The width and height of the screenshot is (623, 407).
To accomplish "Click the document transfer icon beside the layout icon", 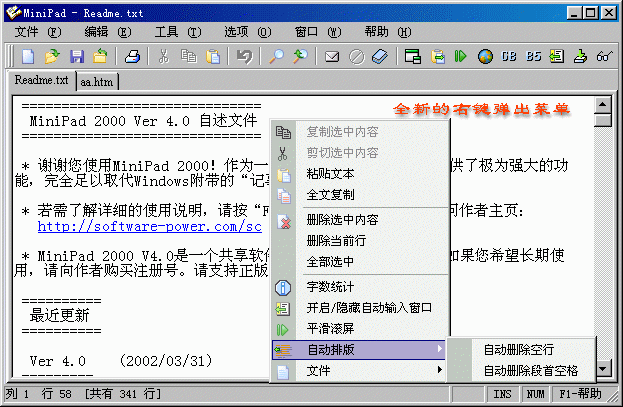I will click(437, 56).
